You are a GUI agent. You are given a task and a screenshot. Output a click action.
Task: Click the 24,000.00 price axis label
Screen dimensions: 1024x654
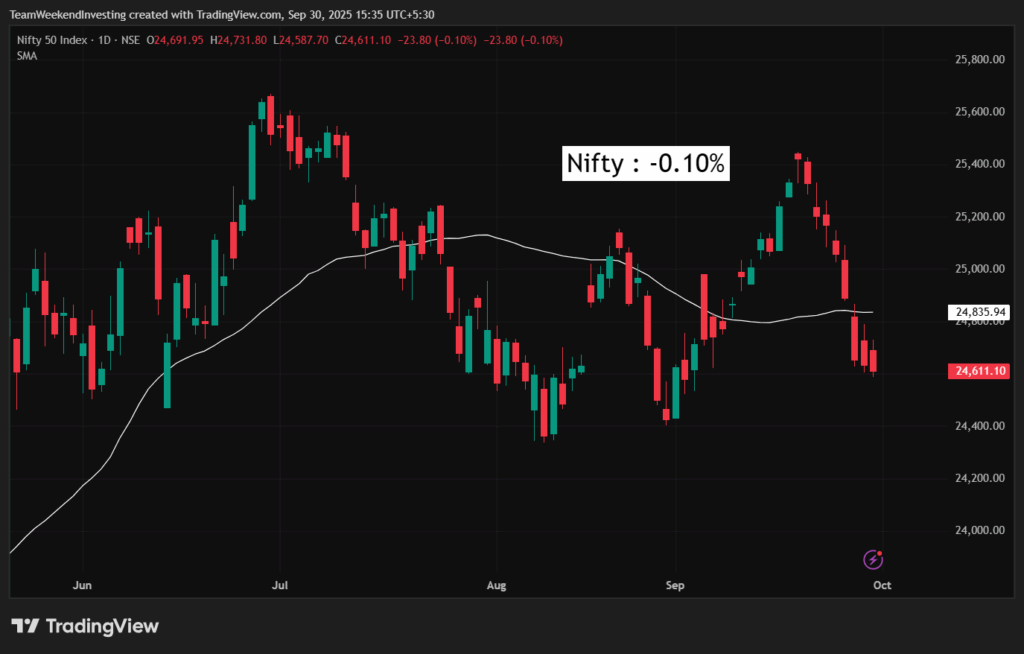click(979, 530)
